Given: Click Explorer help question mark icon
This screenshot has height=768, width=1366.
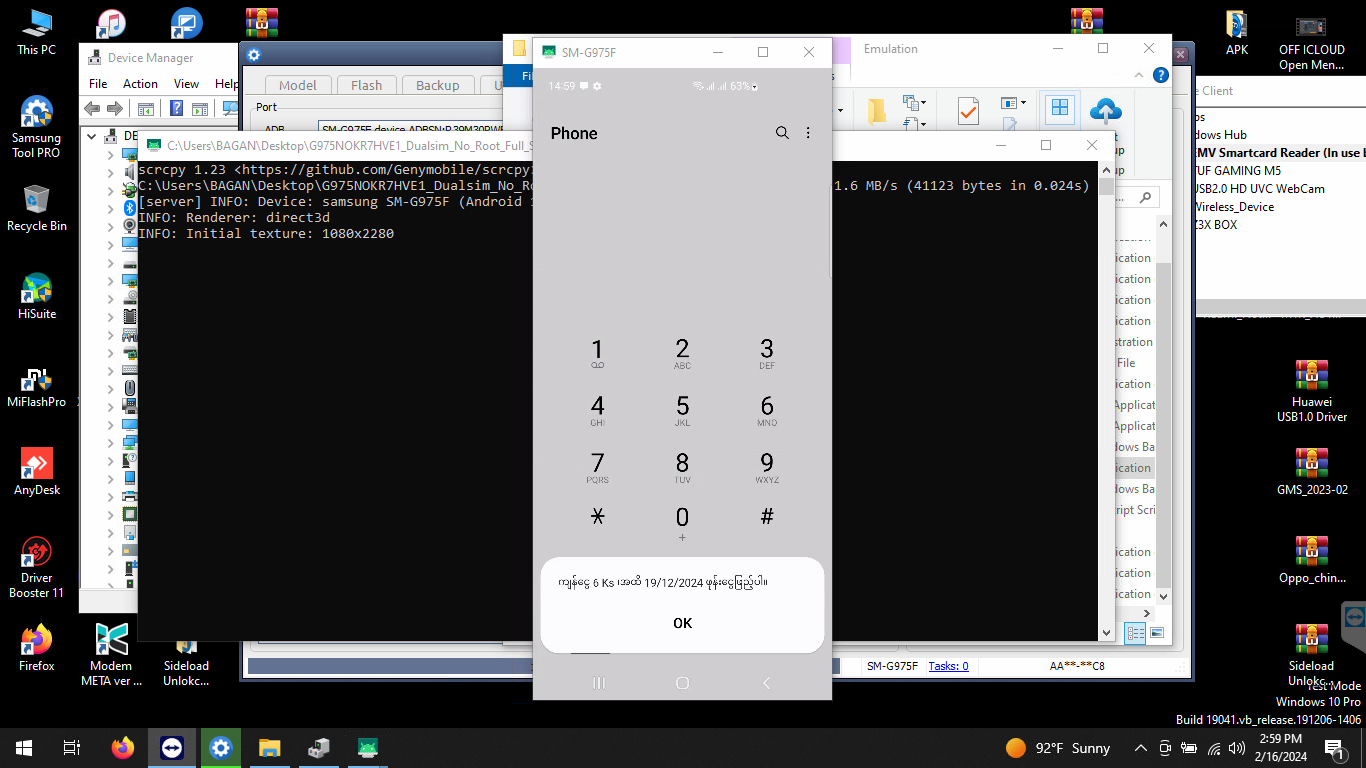Looking at the screenshot, I should pos(1160,75).
